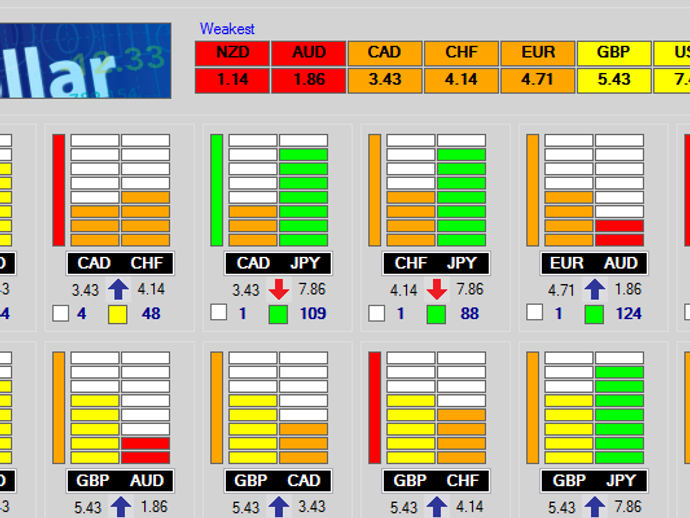The width and height of the screenshot is (690, 518).
Task: Tick the white checkbox under EUR AUD
Action: 535,312
